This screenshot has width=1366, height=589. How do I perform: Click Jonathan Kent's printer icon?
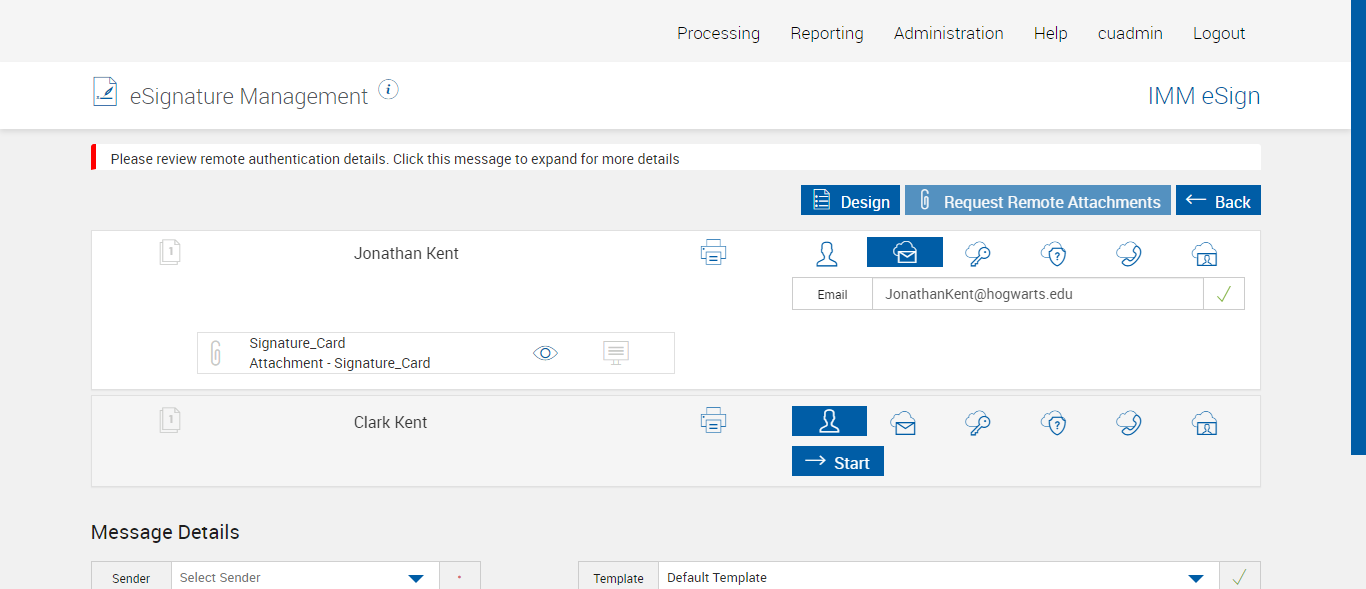click(x=713, y=253)
